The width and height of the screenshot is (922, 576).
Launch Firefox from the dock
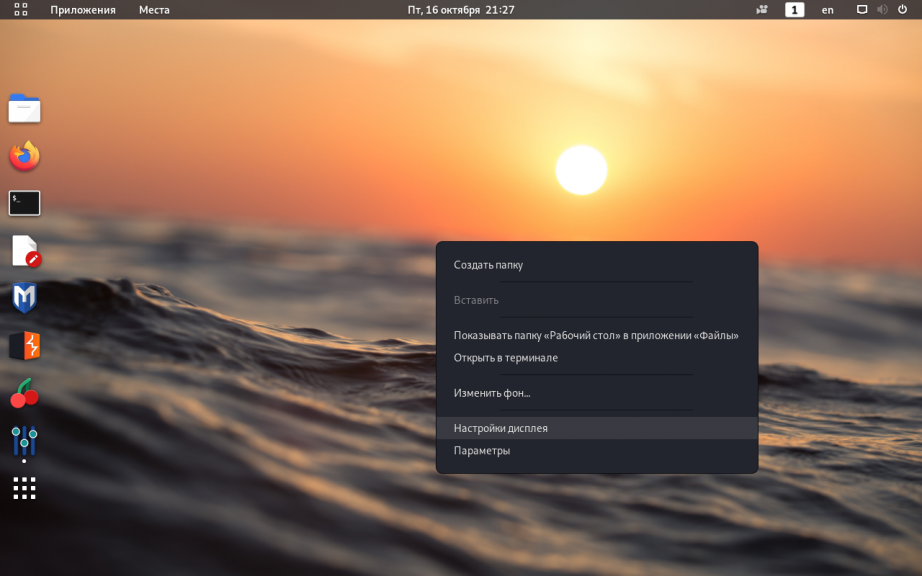click(x=24, y=156)
